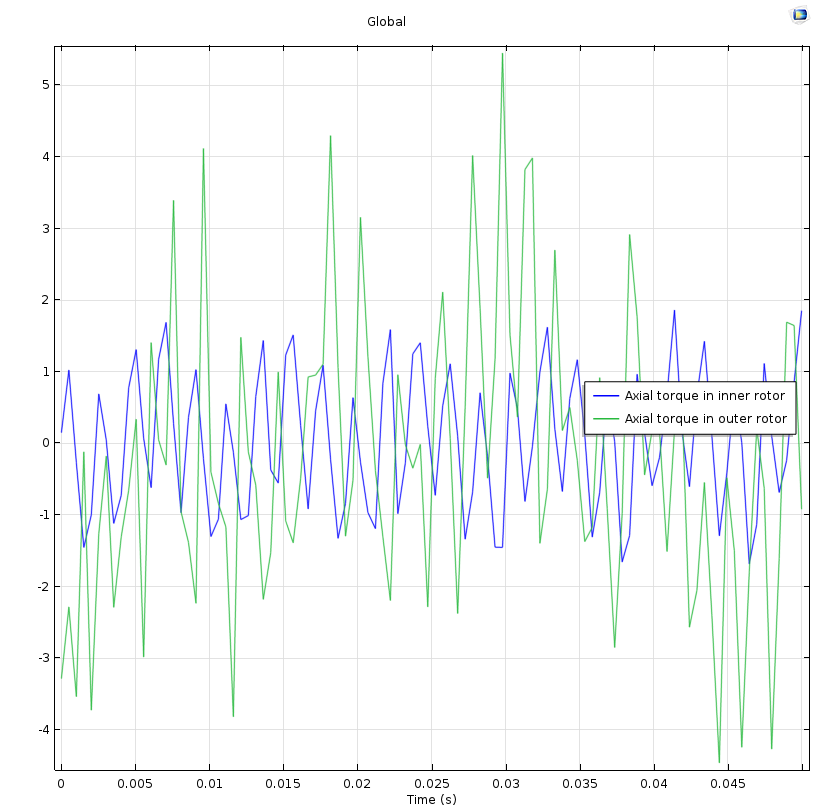This screenshot has height=810, width=815.
Task: Pick x-axis tick label 0.025
Action: (x=431, y=784)
